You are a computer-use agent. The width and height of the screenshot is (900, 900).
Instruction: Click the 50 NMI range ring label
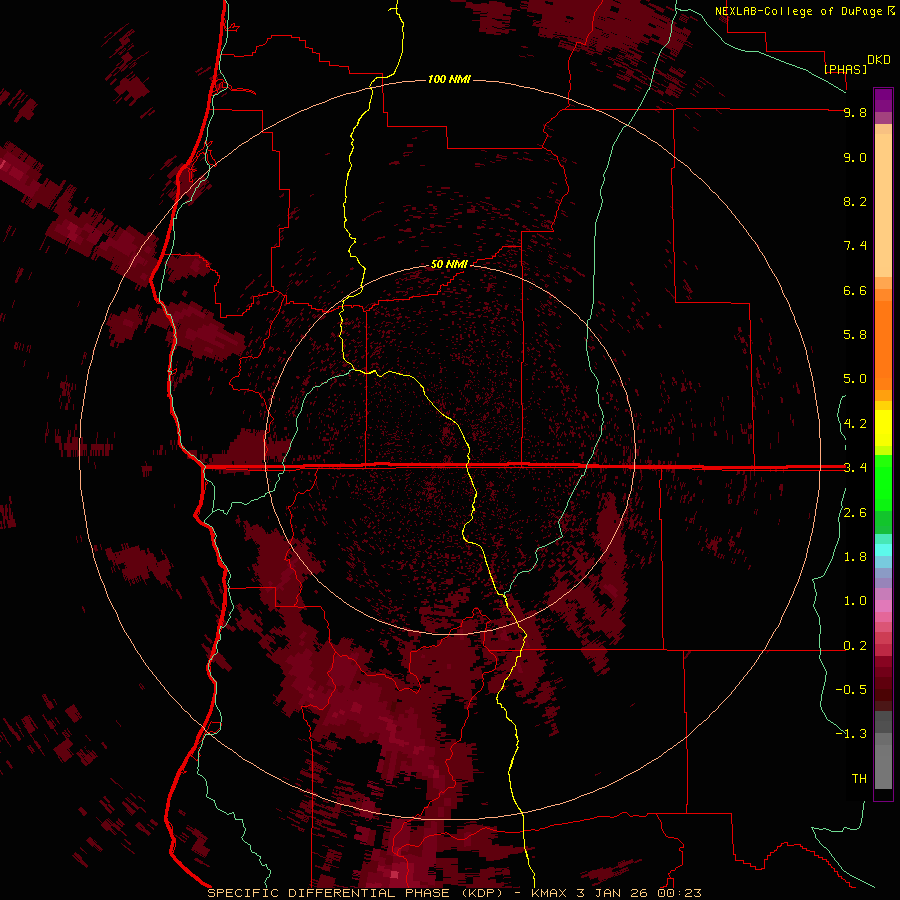[x=449, y=264]
